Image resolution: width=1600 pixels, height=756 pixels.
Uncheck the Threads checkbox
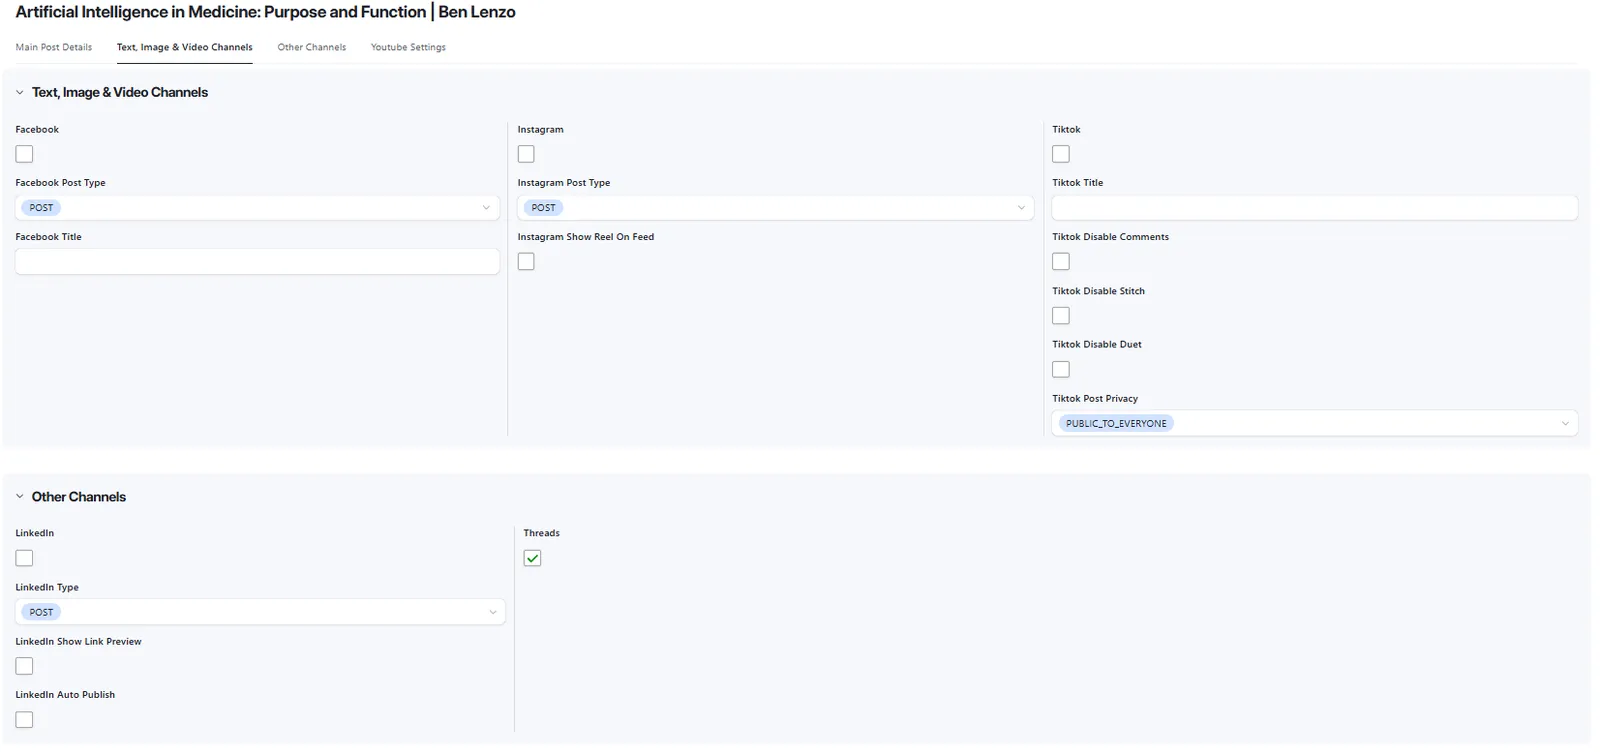pyautogui.click(x=532, y=558)
